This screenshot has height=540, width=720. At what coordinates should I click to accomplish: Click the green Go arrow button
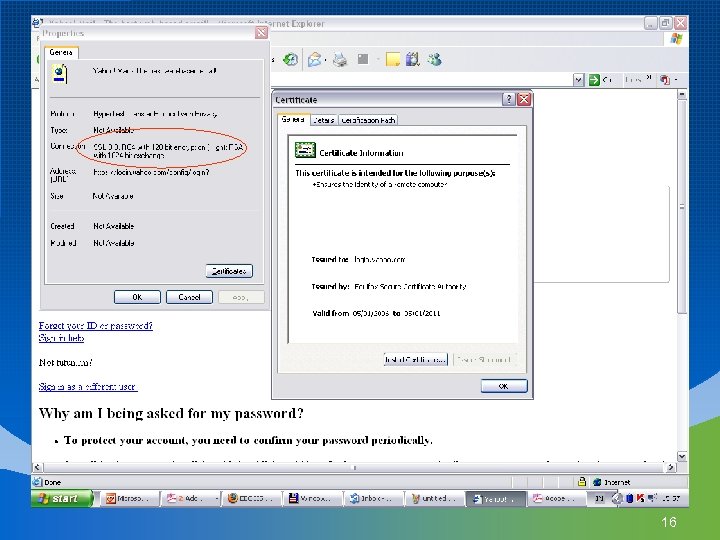[x=594, y=80]
